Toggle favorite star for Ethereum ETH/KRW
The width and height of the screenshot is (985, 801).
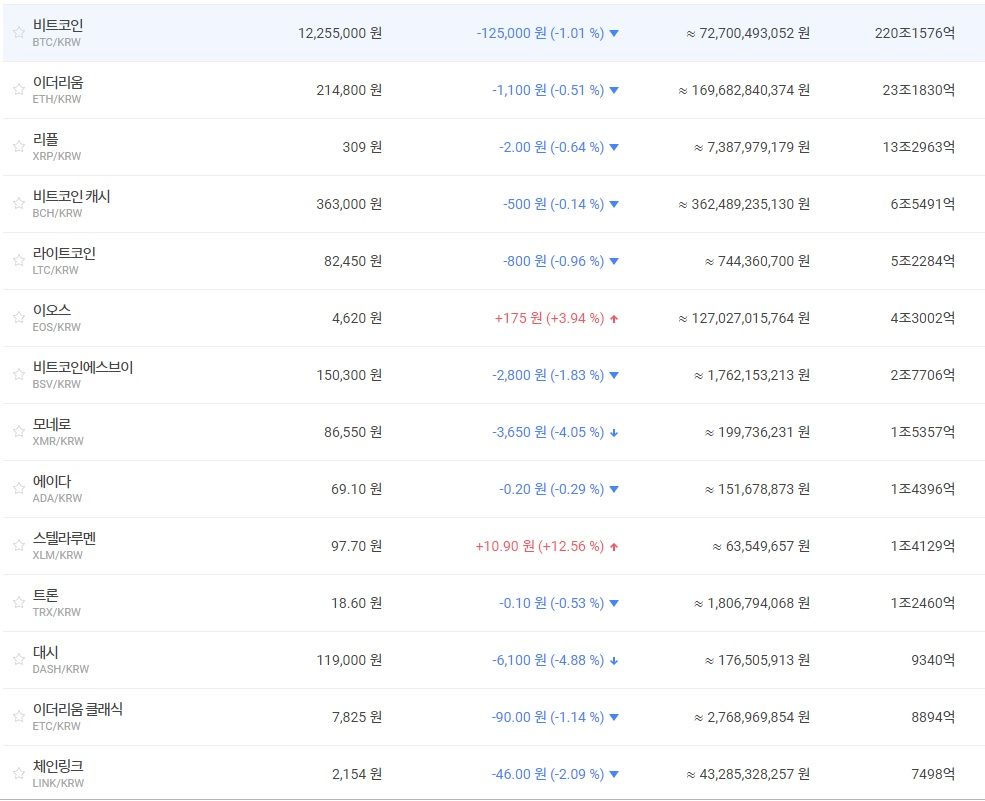(x=18, y=89)
